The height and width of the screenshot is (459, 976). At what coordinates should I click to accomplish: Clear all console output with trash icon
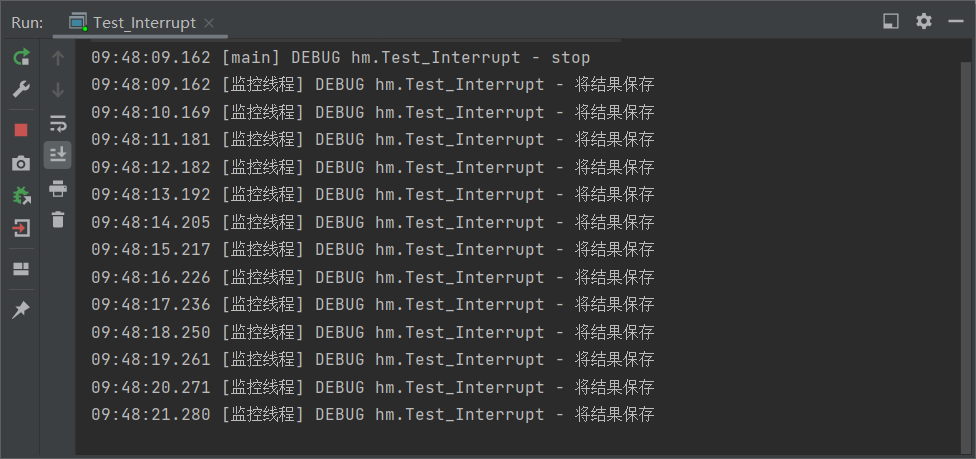click(58, 219)
